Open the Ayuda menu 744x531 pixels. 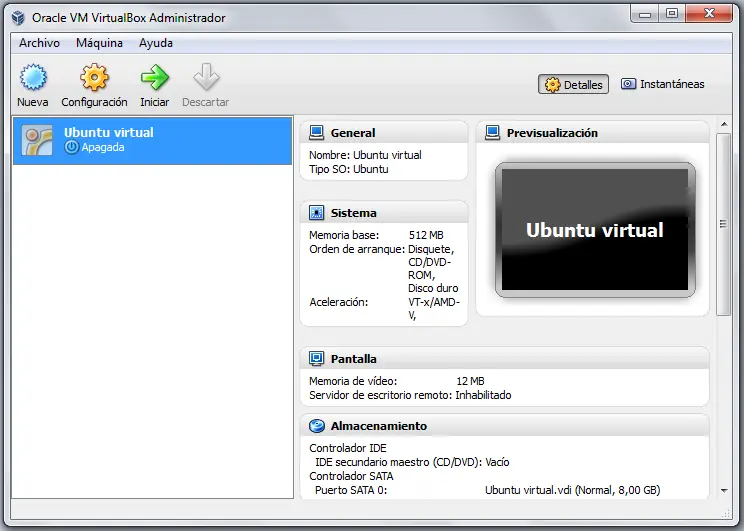click(156, 43)
